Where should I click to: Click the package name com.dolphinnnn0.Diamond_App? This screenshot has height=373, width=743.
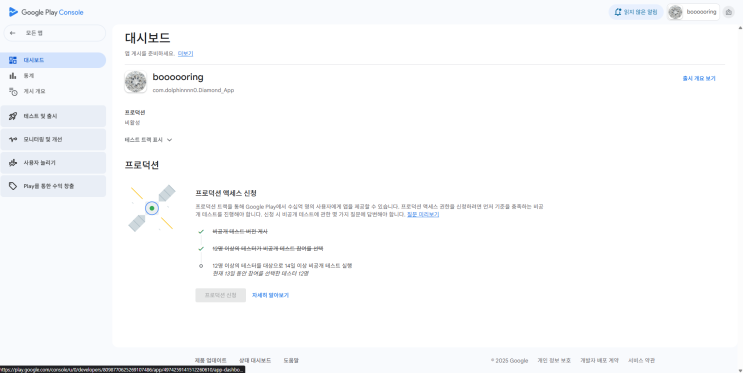tap(193, 90)
